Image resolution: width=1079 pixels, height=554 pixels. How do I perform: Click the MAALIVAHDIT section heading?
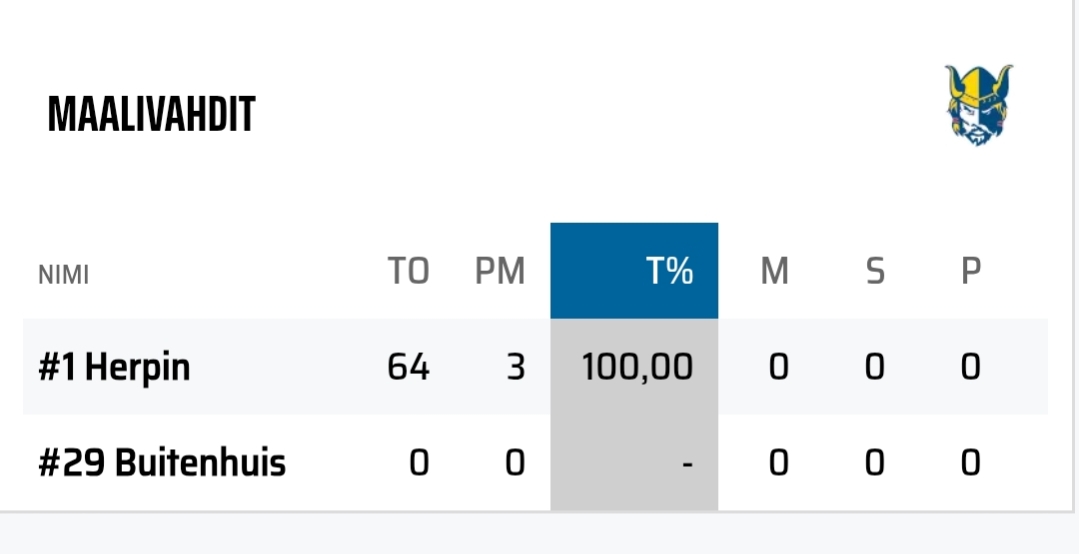point(152,115)
